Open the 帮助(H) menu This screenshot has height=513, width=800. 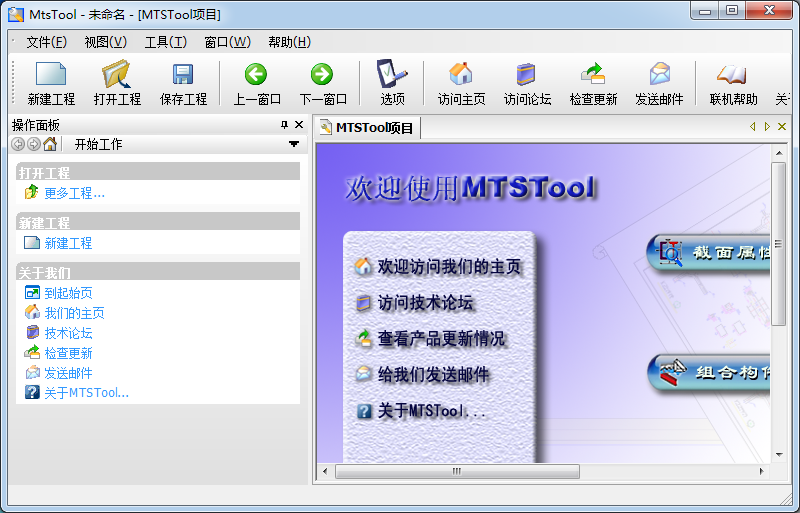[x=289, y=42]
